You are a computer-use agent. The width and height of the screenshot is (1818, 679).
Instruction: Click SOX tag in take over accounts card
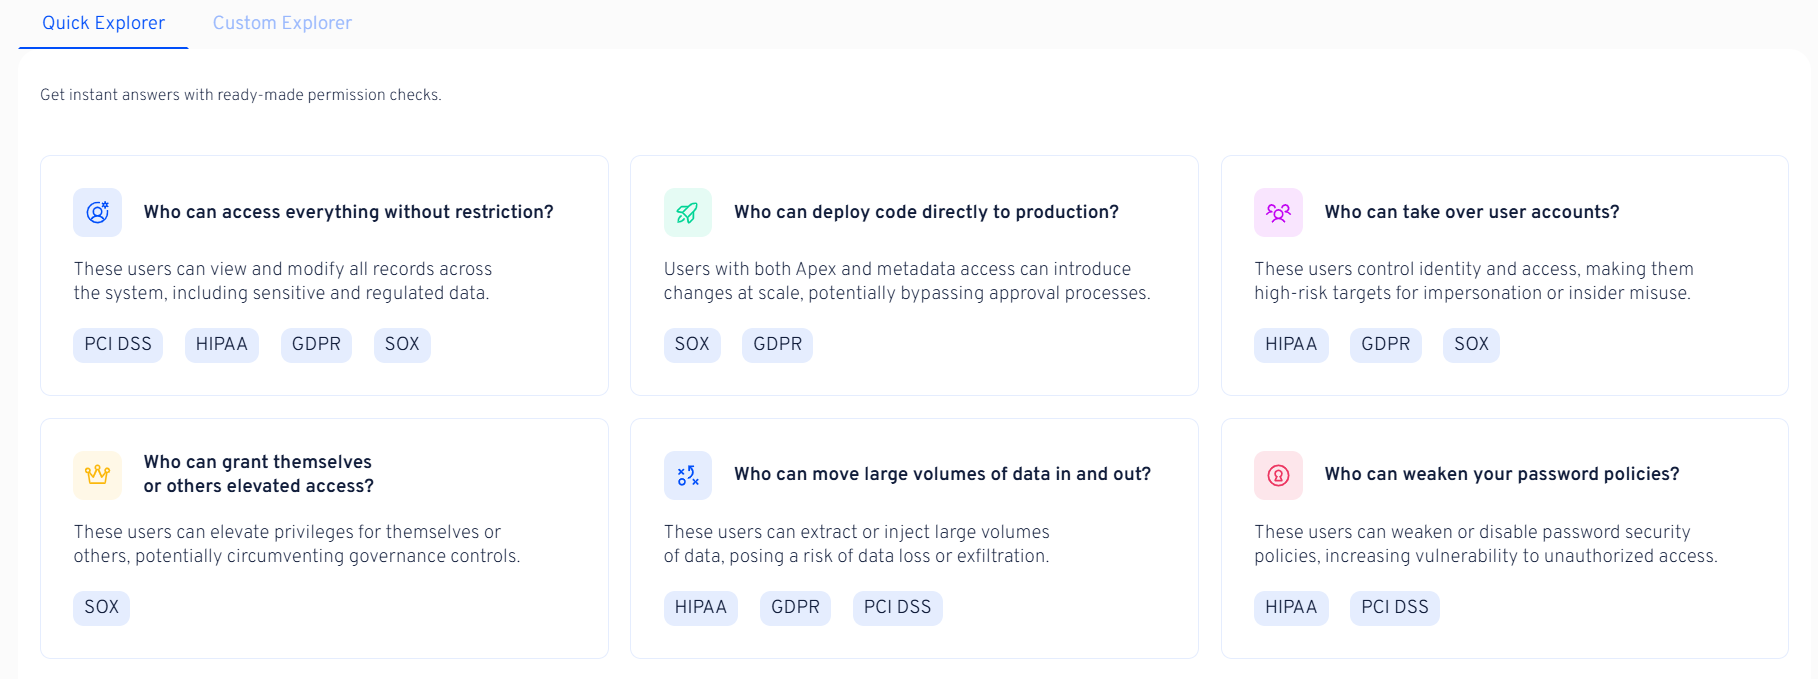click(x=1470, y=344)
